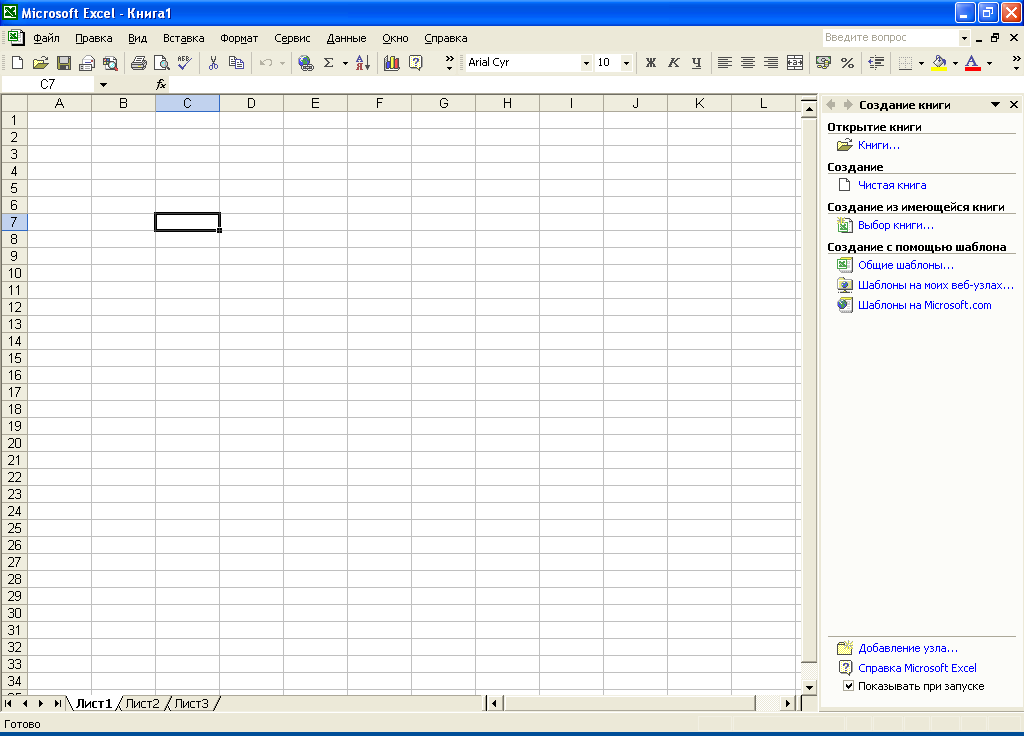Viewport: 1024px width, 736px height.
Task: Open the 'Общие шаблоны...' link
Action: (x=906, y=264)
